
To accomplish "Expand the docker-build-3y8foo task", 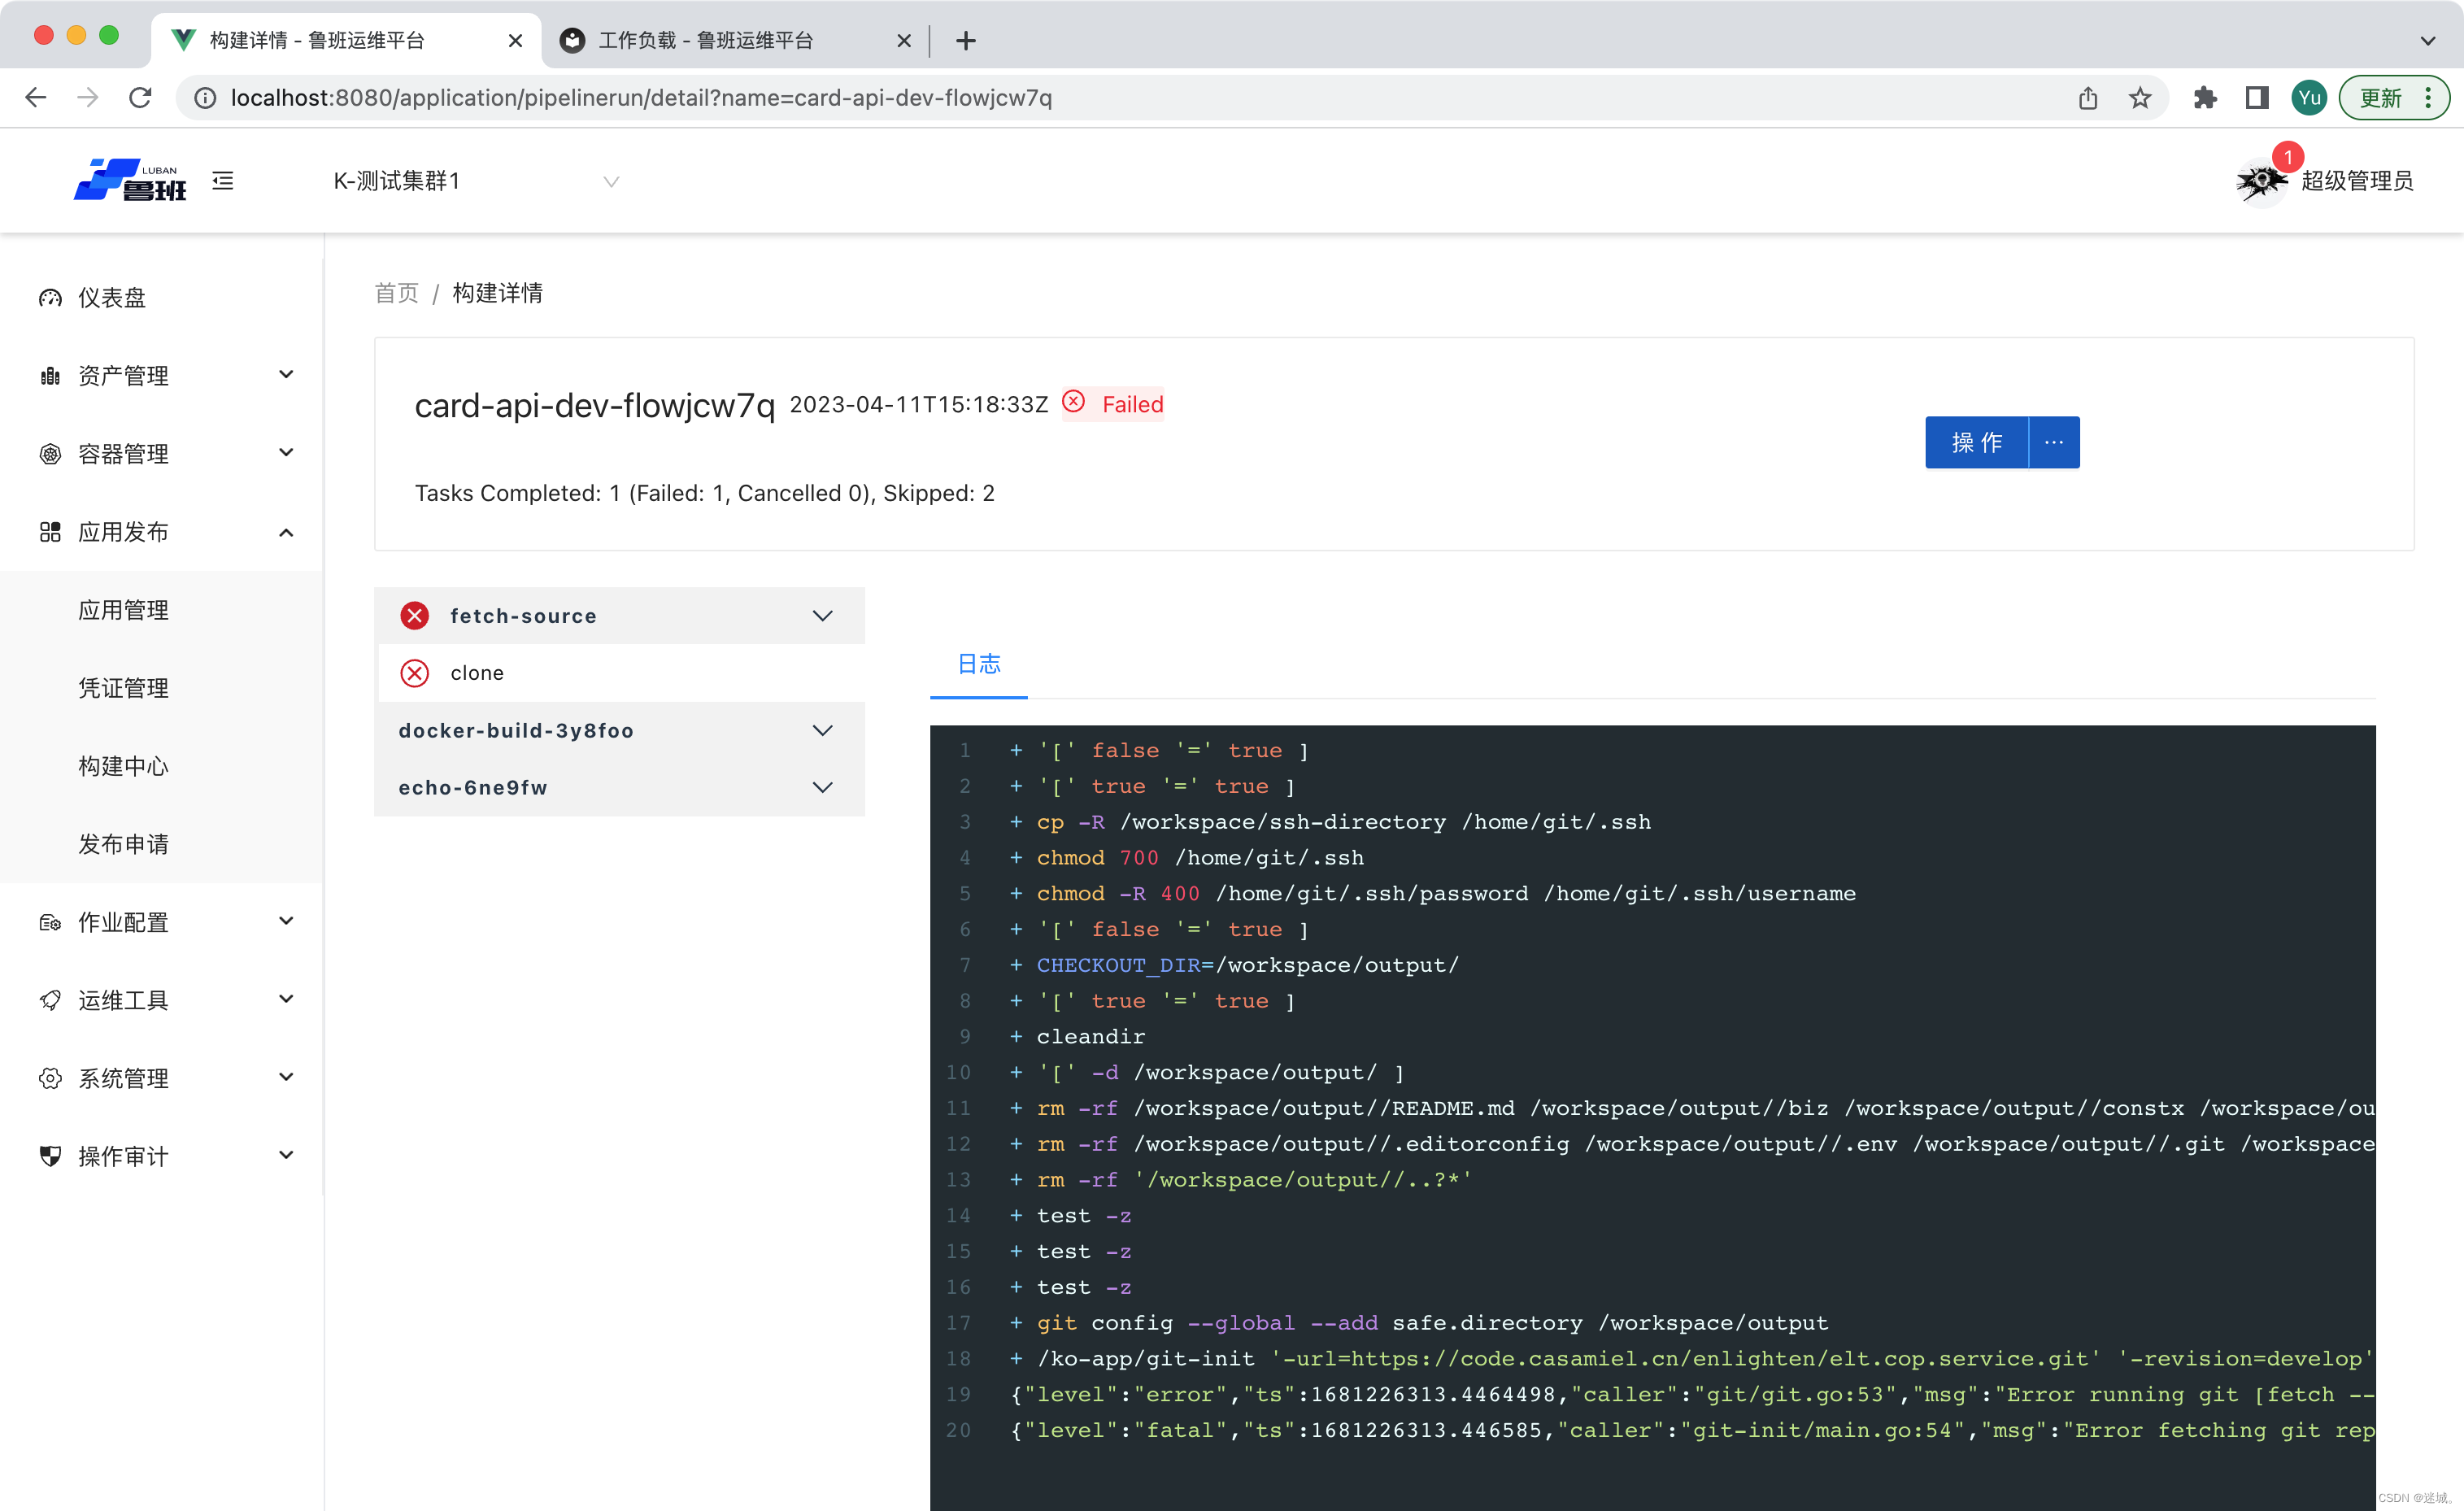I will [x=822, y=731].
